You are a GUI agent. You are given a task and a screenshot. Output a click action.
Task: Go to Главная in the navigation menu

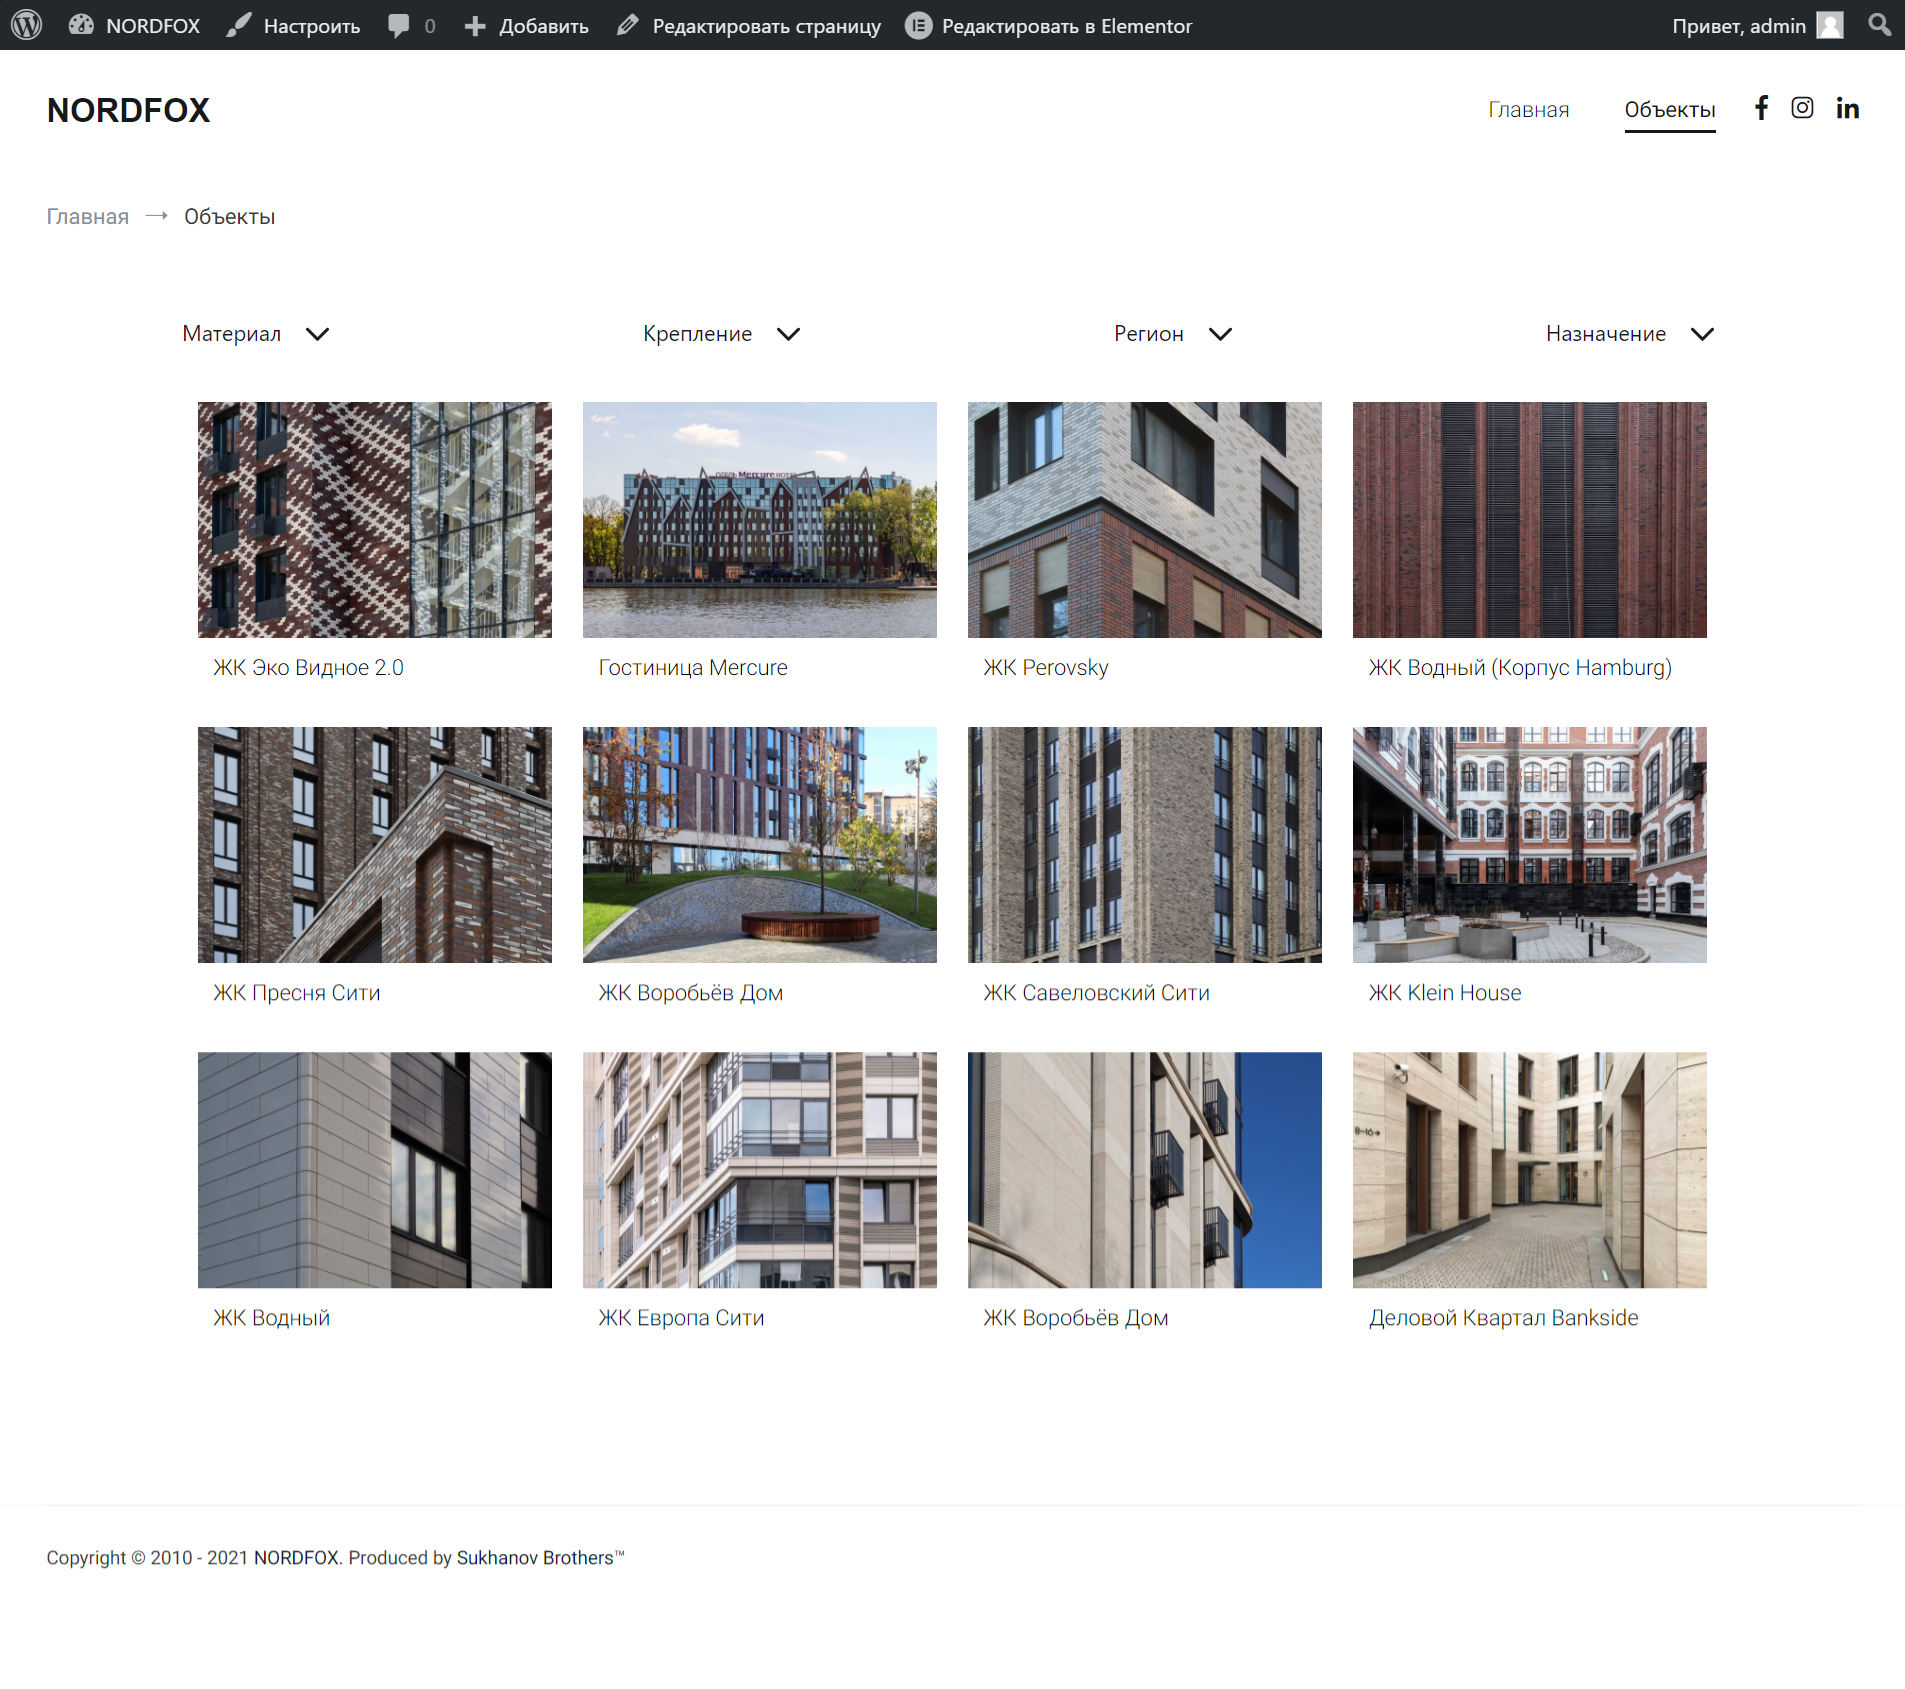pos(1528,110)
